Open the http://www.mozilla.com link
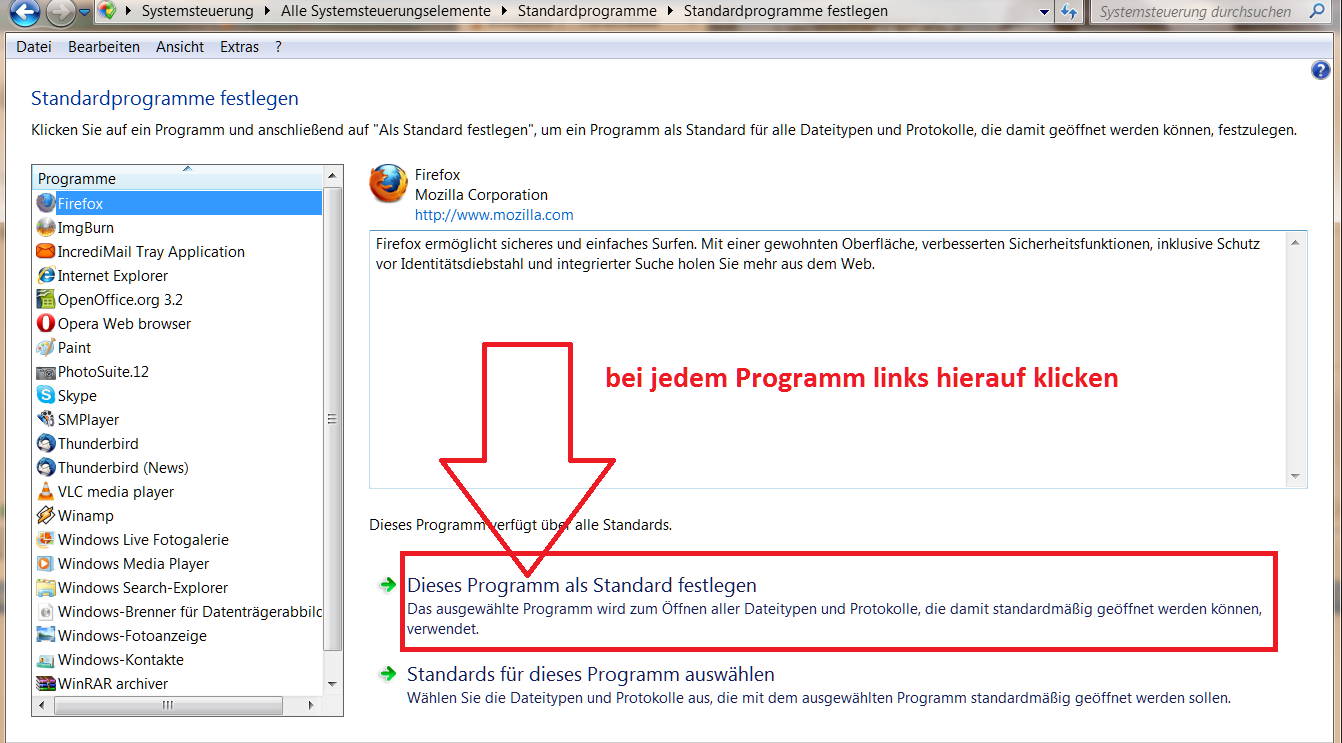The image size is (1342, 743). point(494,215)
